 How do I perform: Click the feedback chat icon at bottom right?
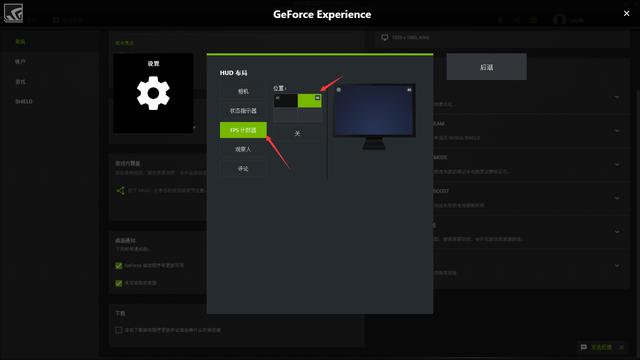[584, 347]
